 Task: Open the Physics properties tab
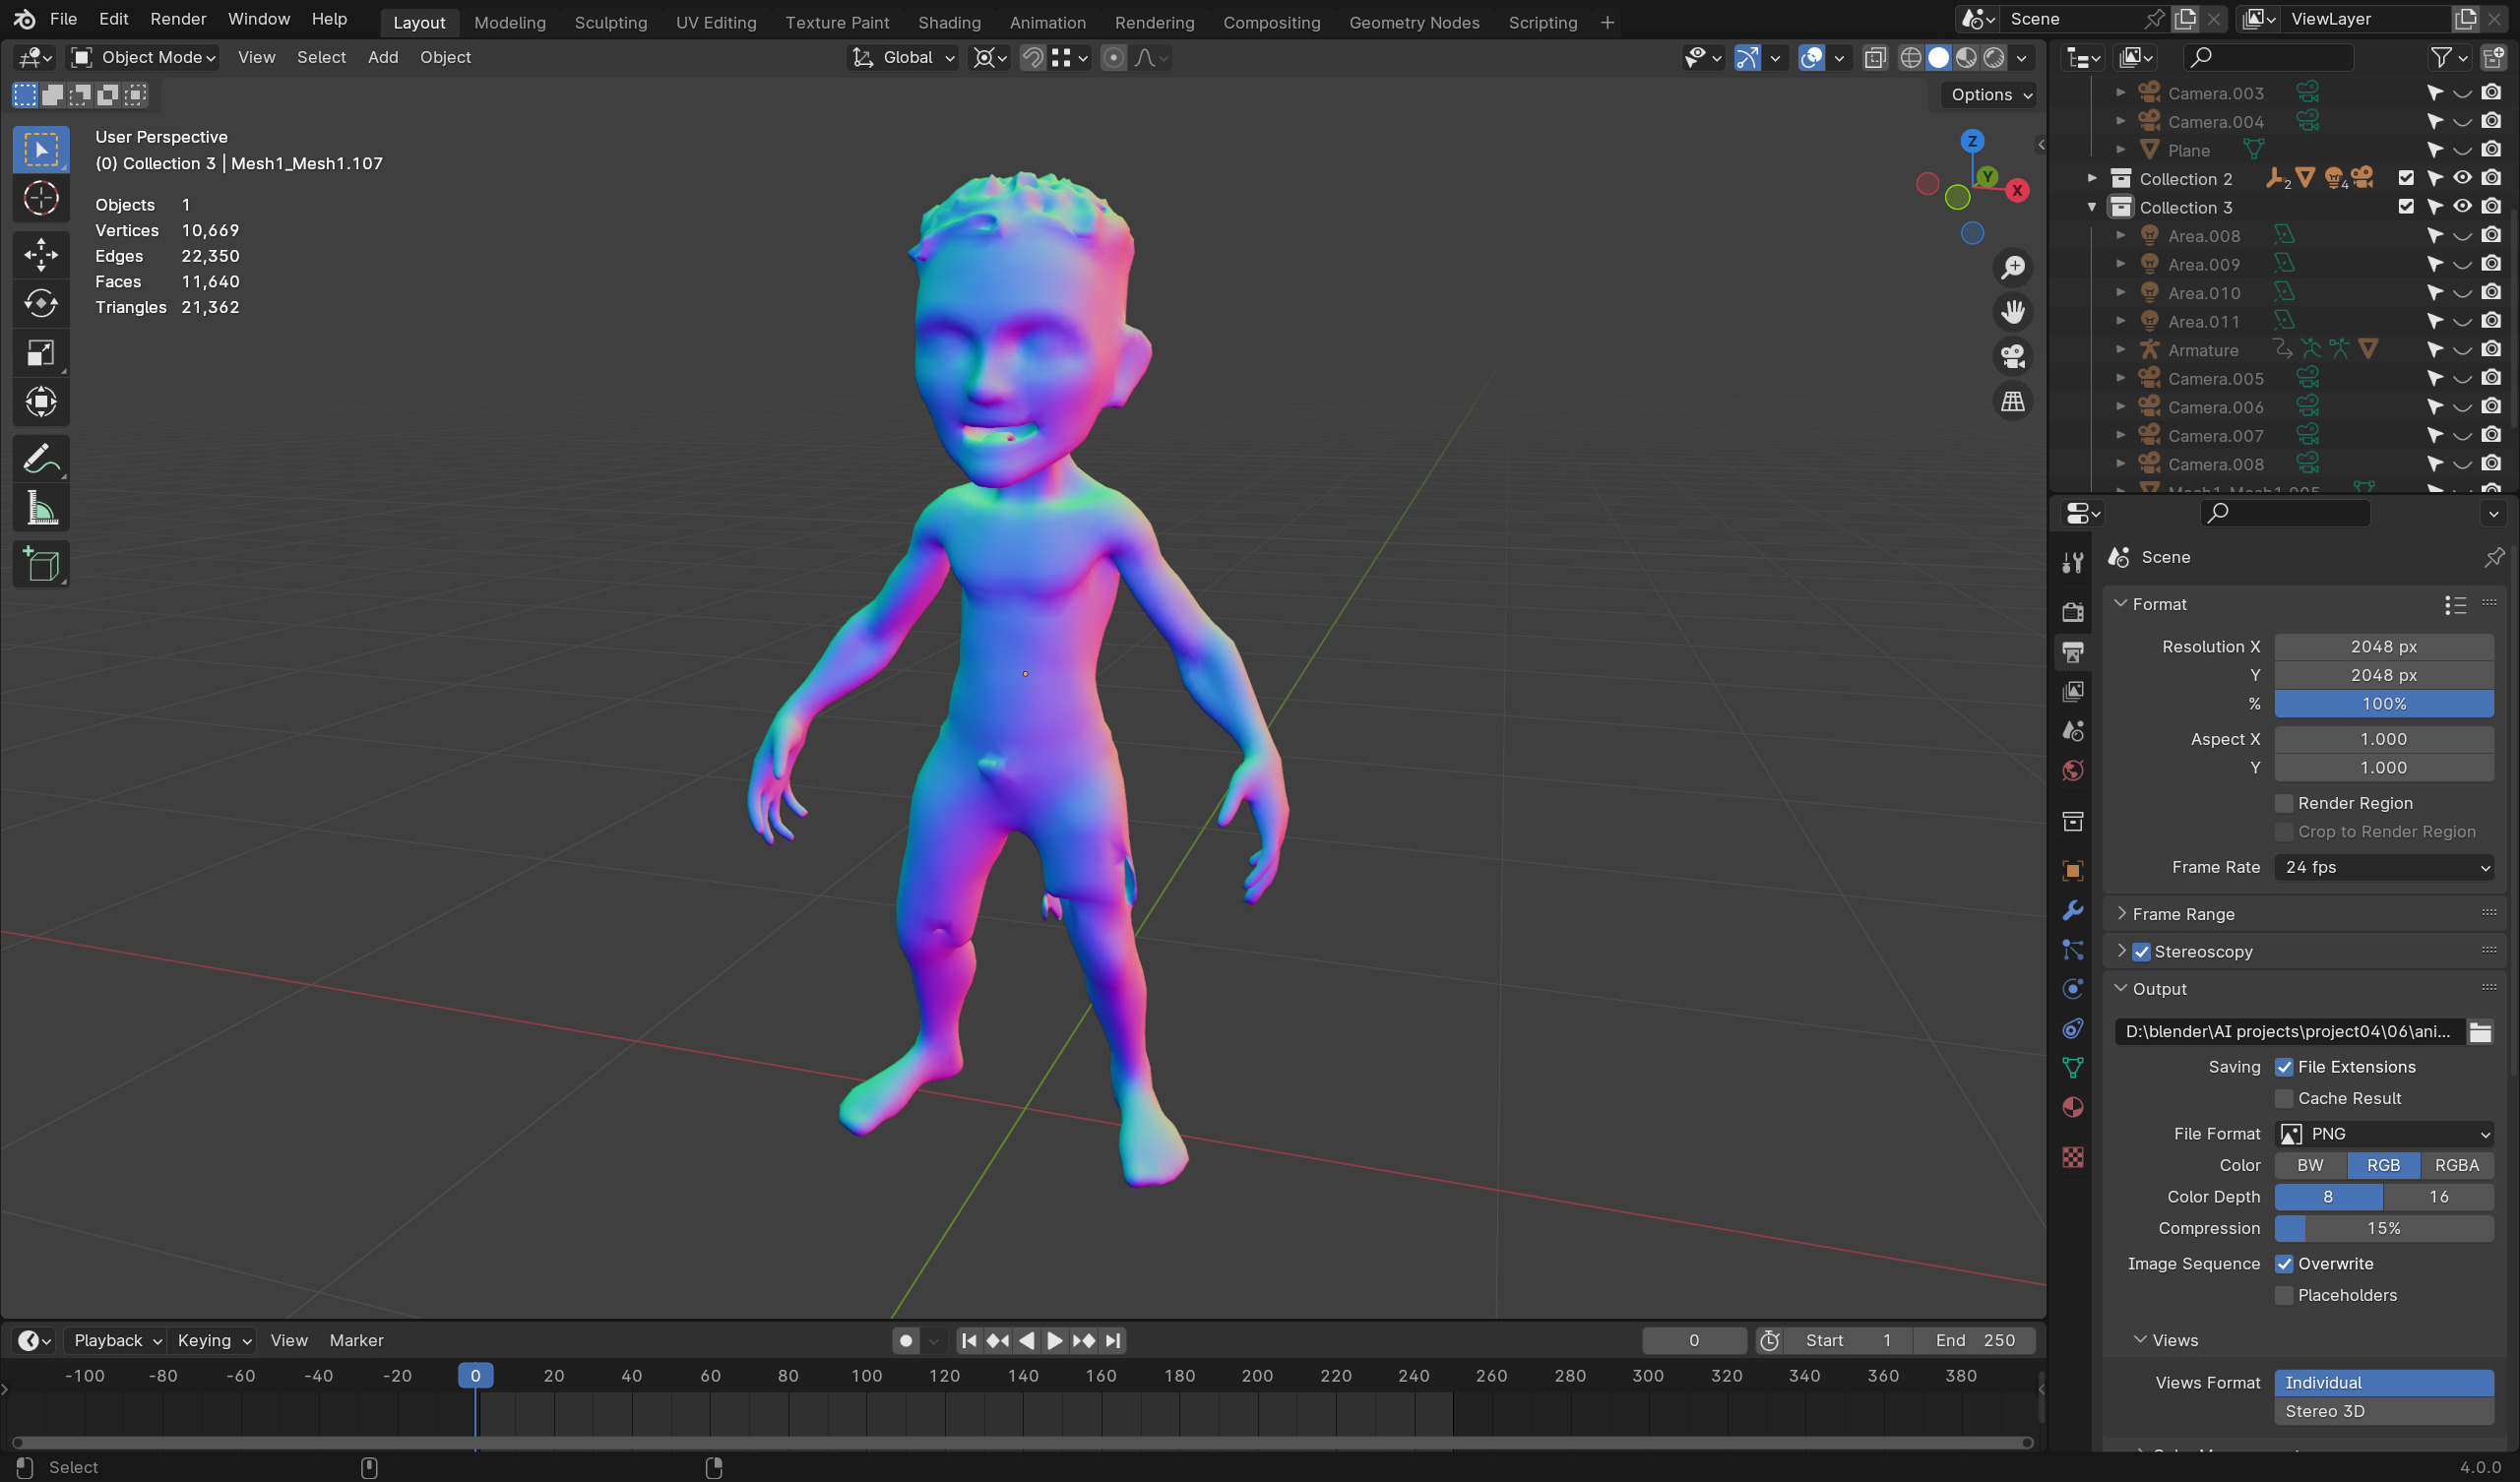2073,989
